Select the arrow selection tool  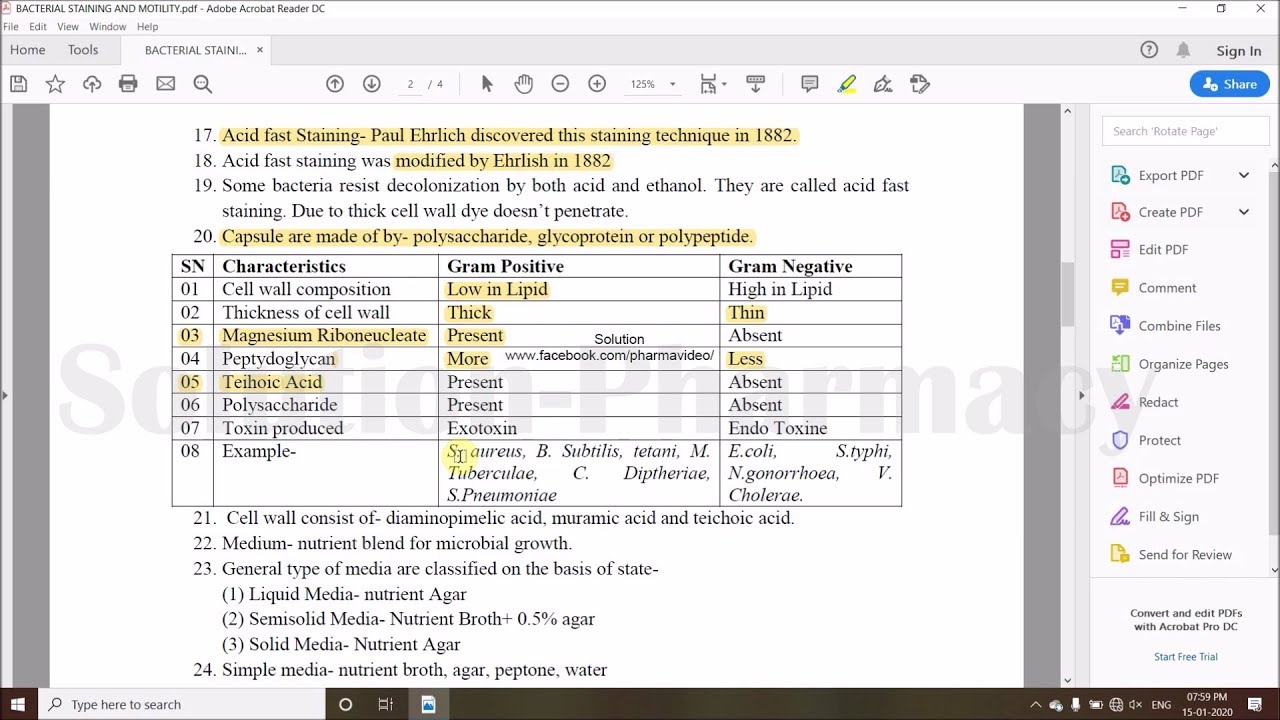(x=487, y=84)
